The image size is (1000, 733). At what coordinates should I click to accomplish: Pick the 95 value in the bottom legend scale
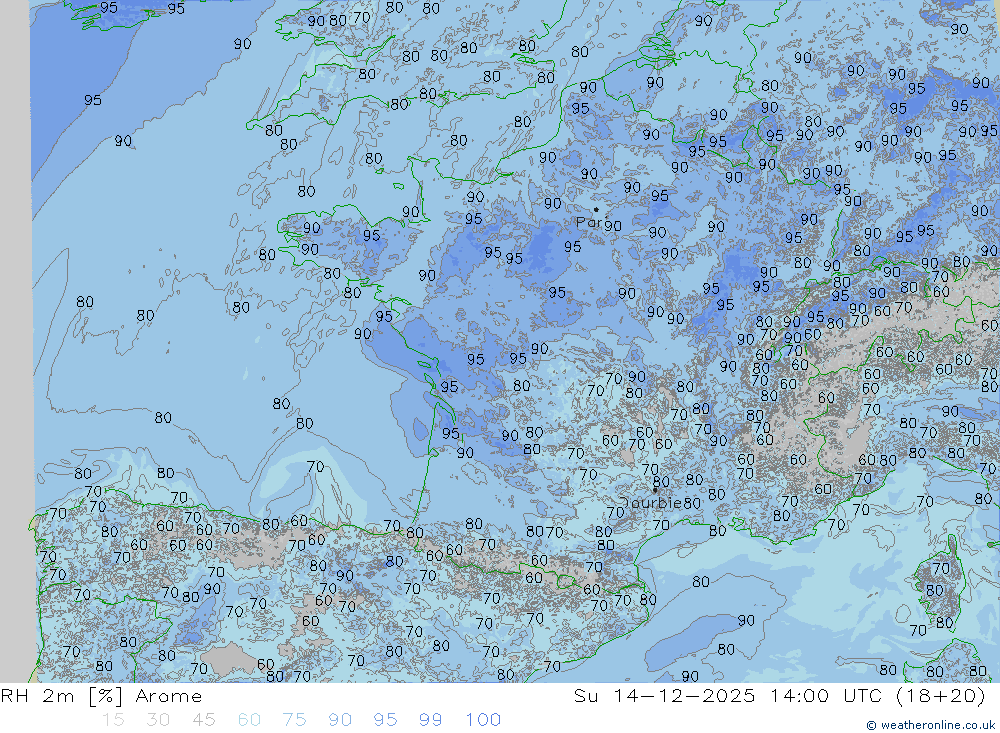click(385, 720)
